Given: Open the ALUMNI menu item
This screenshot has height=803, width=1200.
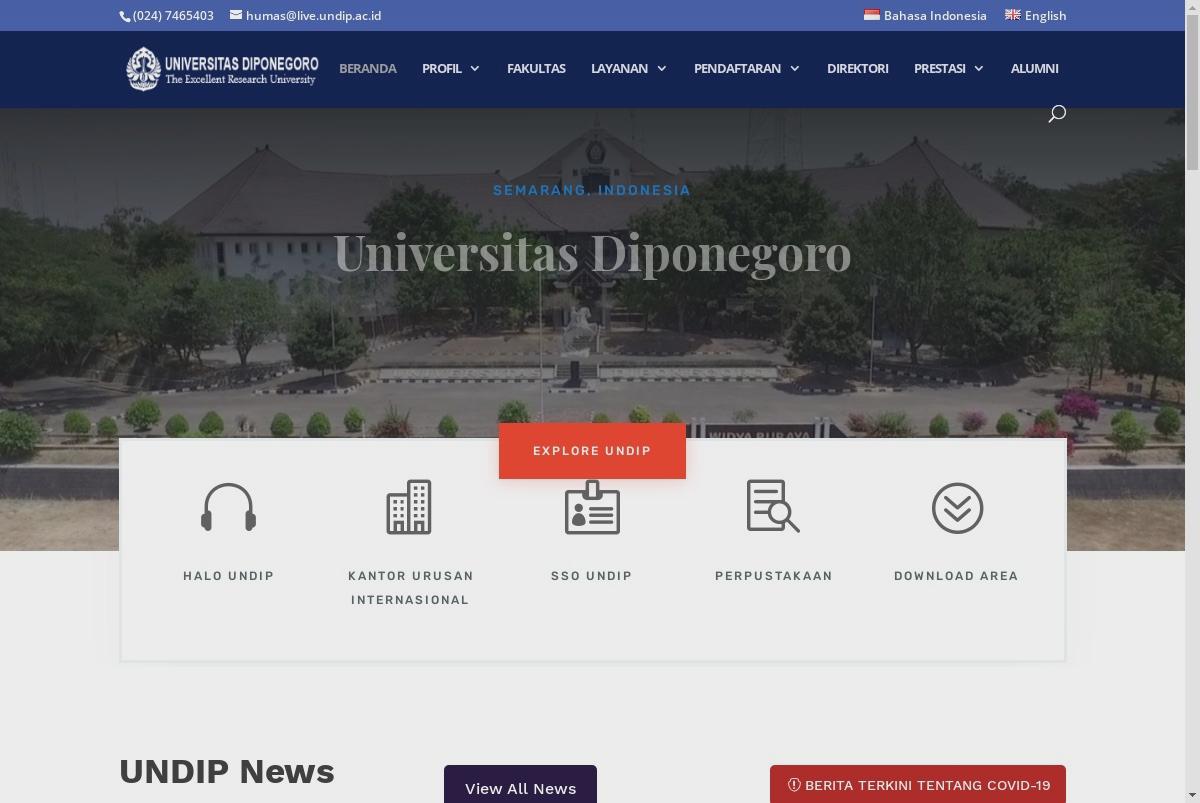Looking at the screenshot, I should pos(1034,68).
